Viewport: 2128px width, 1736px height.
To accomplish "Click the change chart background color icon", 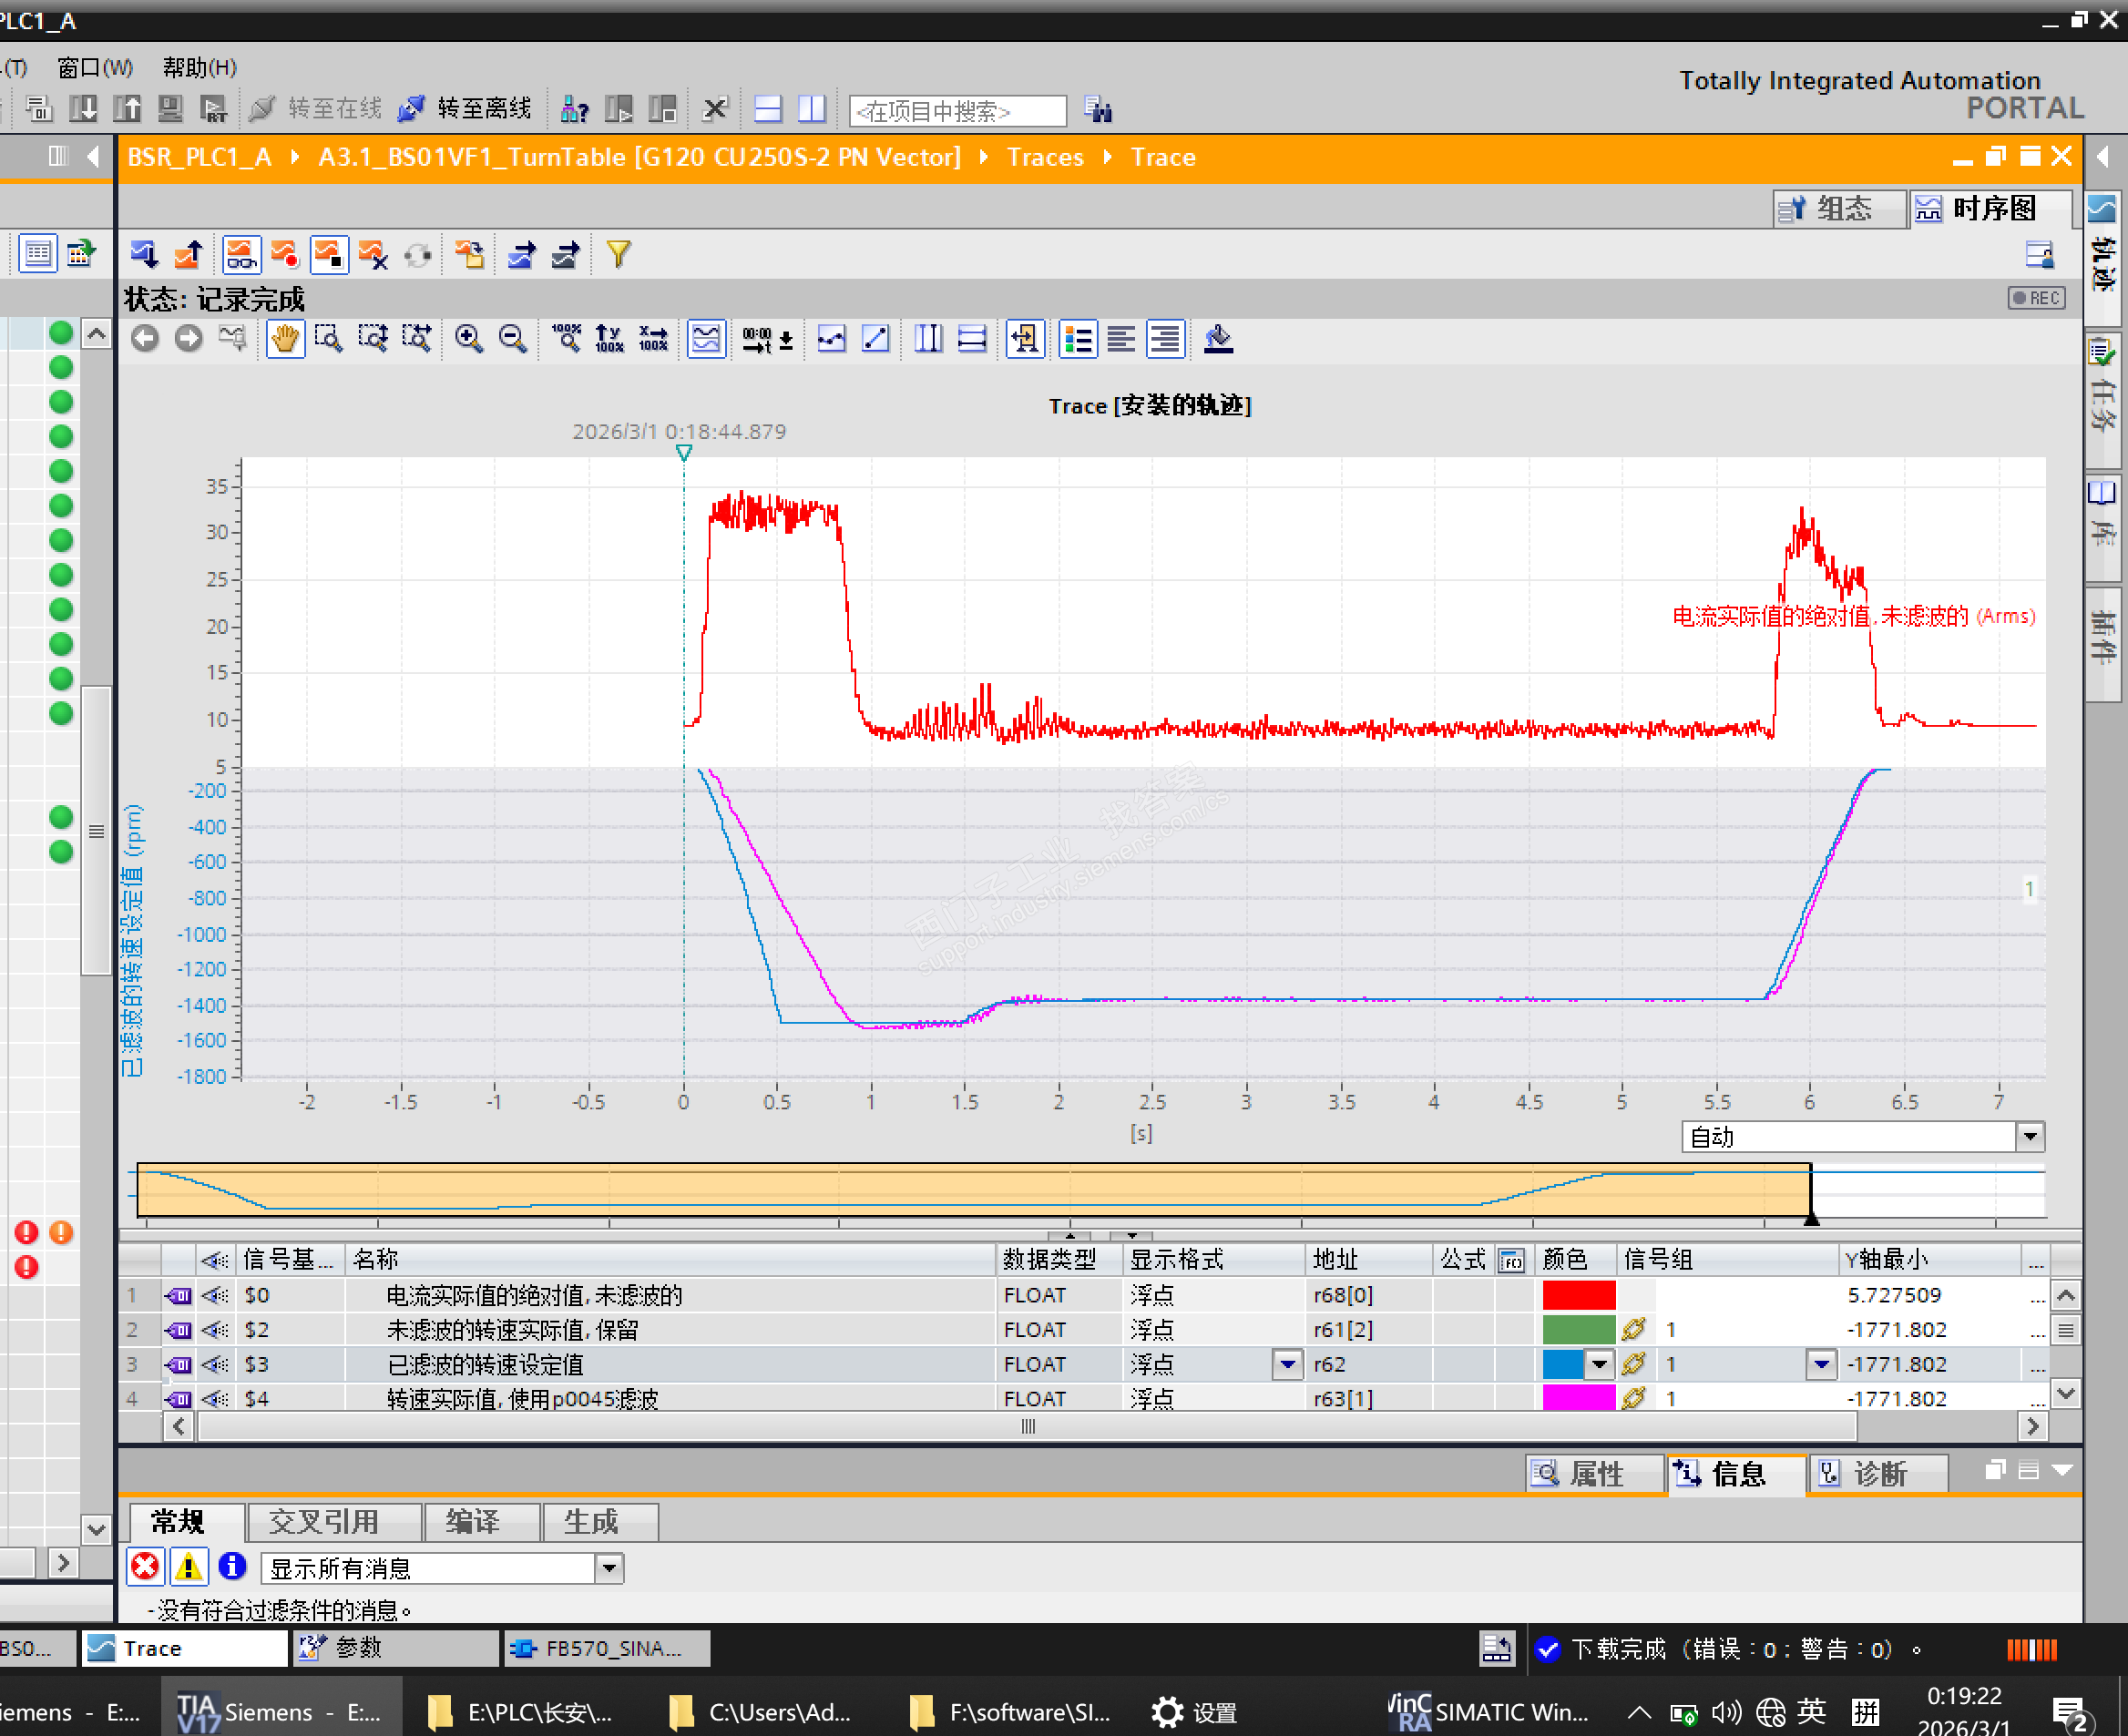I will click(1217, 339).
